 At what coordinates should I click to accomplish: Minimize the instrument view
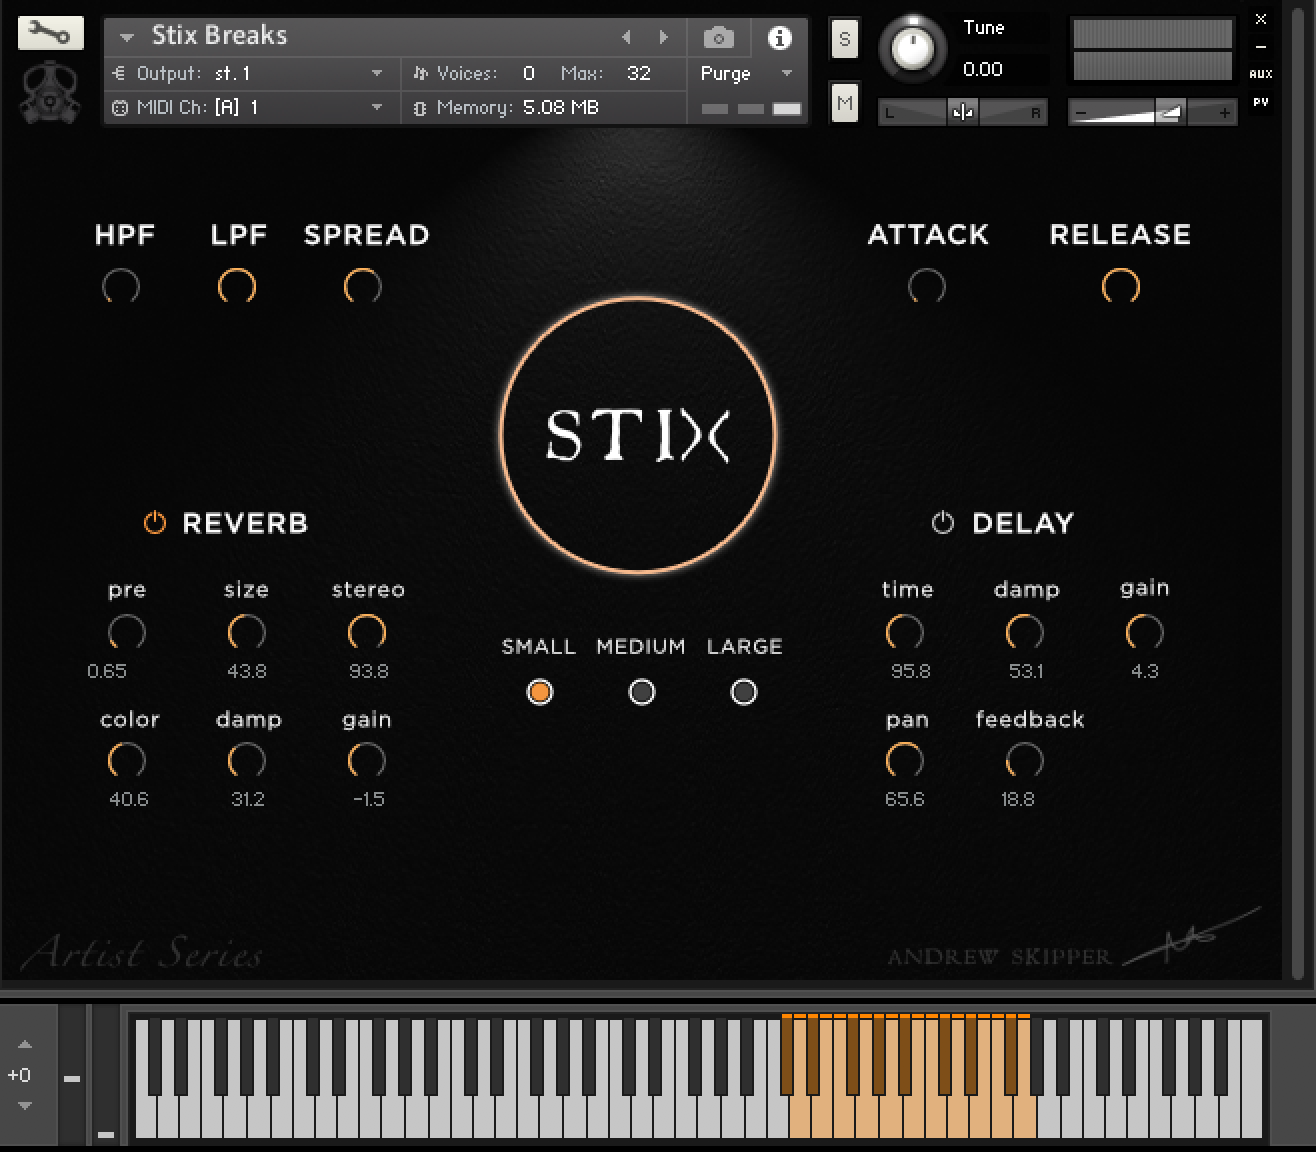tap(1261, 46)
